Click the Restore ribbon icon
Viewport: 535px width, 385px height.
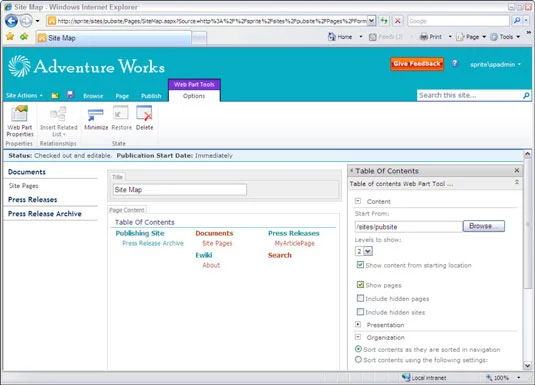[121, 113]
